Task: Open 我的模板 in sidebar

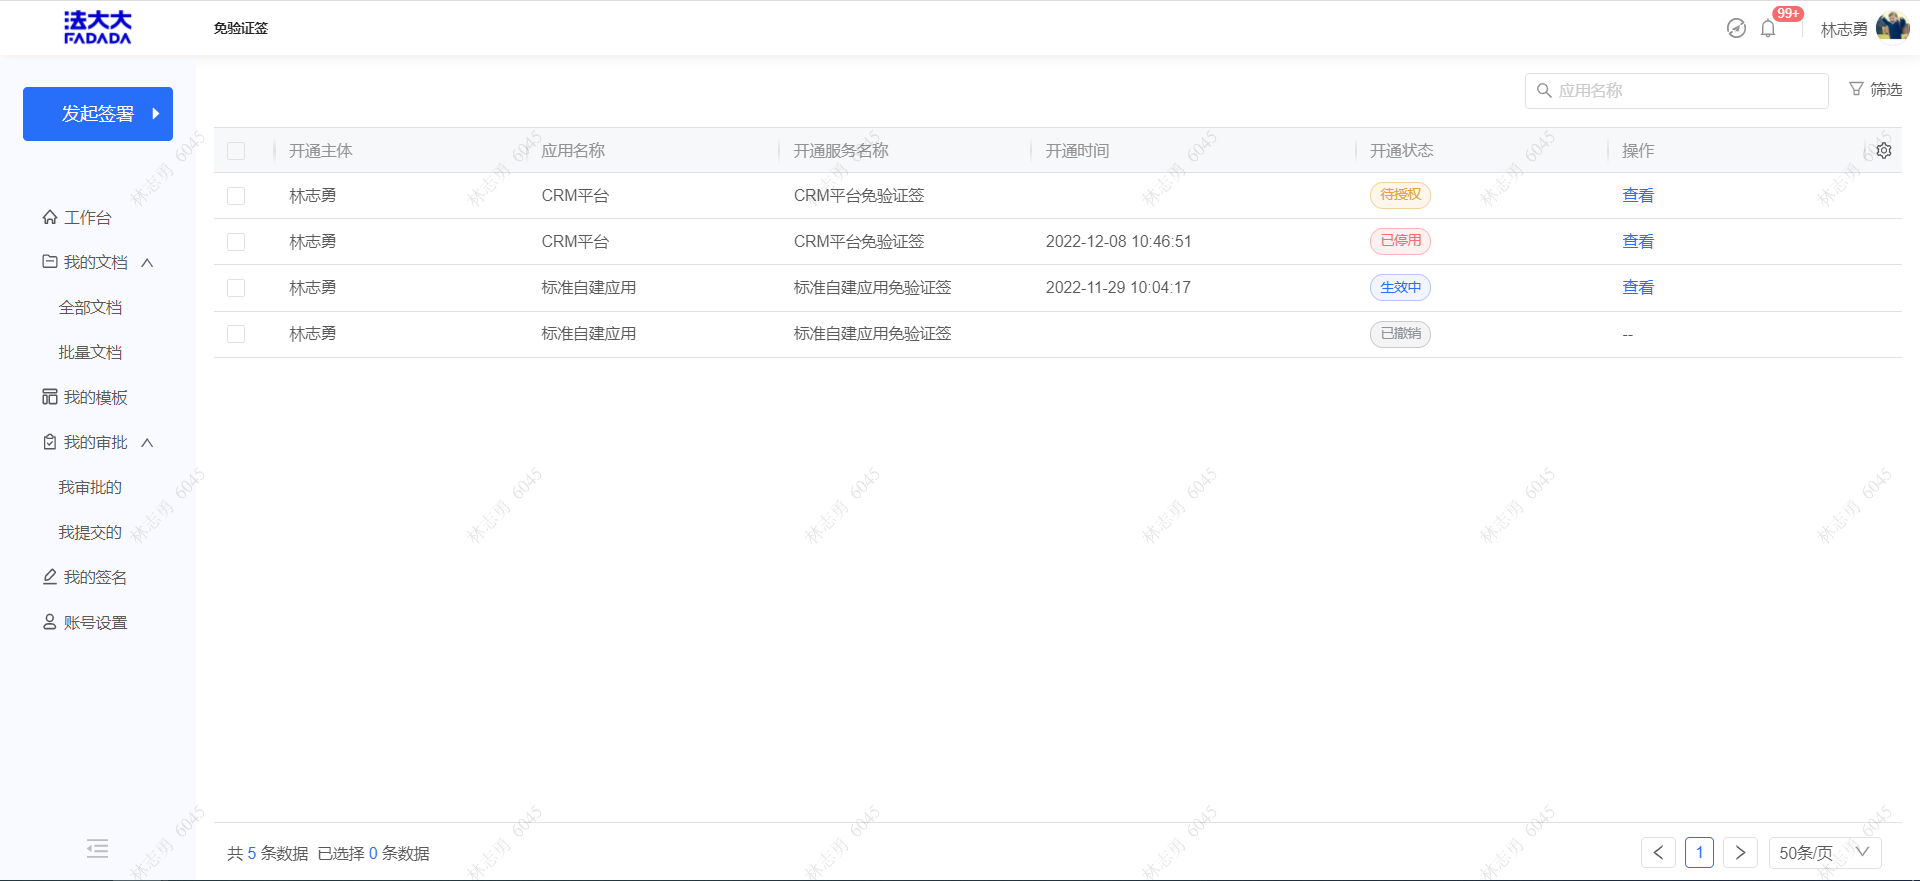Action: click(x=96, y=397)
